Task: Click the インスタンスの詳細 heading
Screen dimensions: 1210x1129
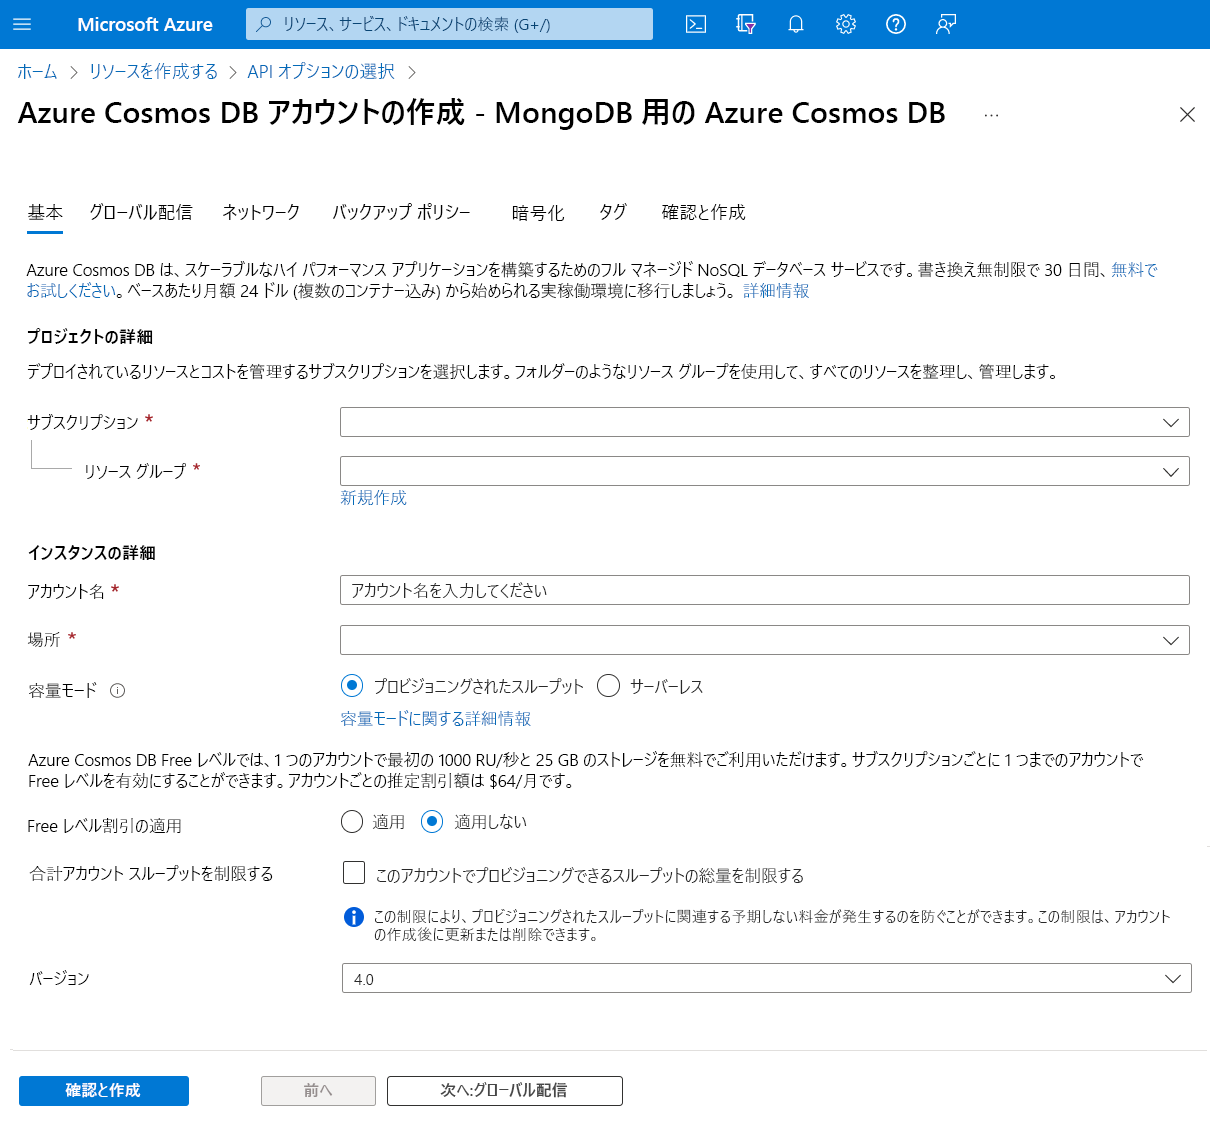Action: (x=92, y=553)
